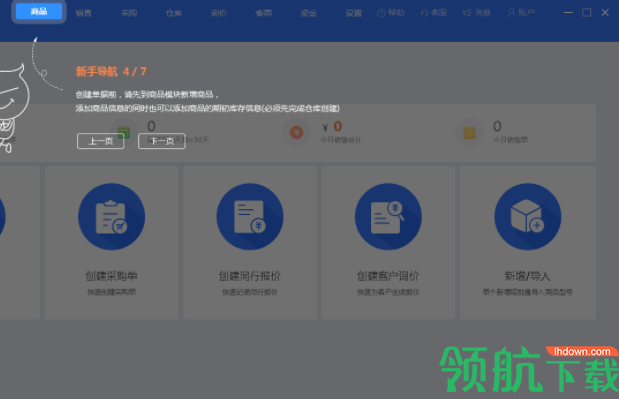Go back with the 上一页 button
This screenshot has height=399, width=619.
coord(101,141)
